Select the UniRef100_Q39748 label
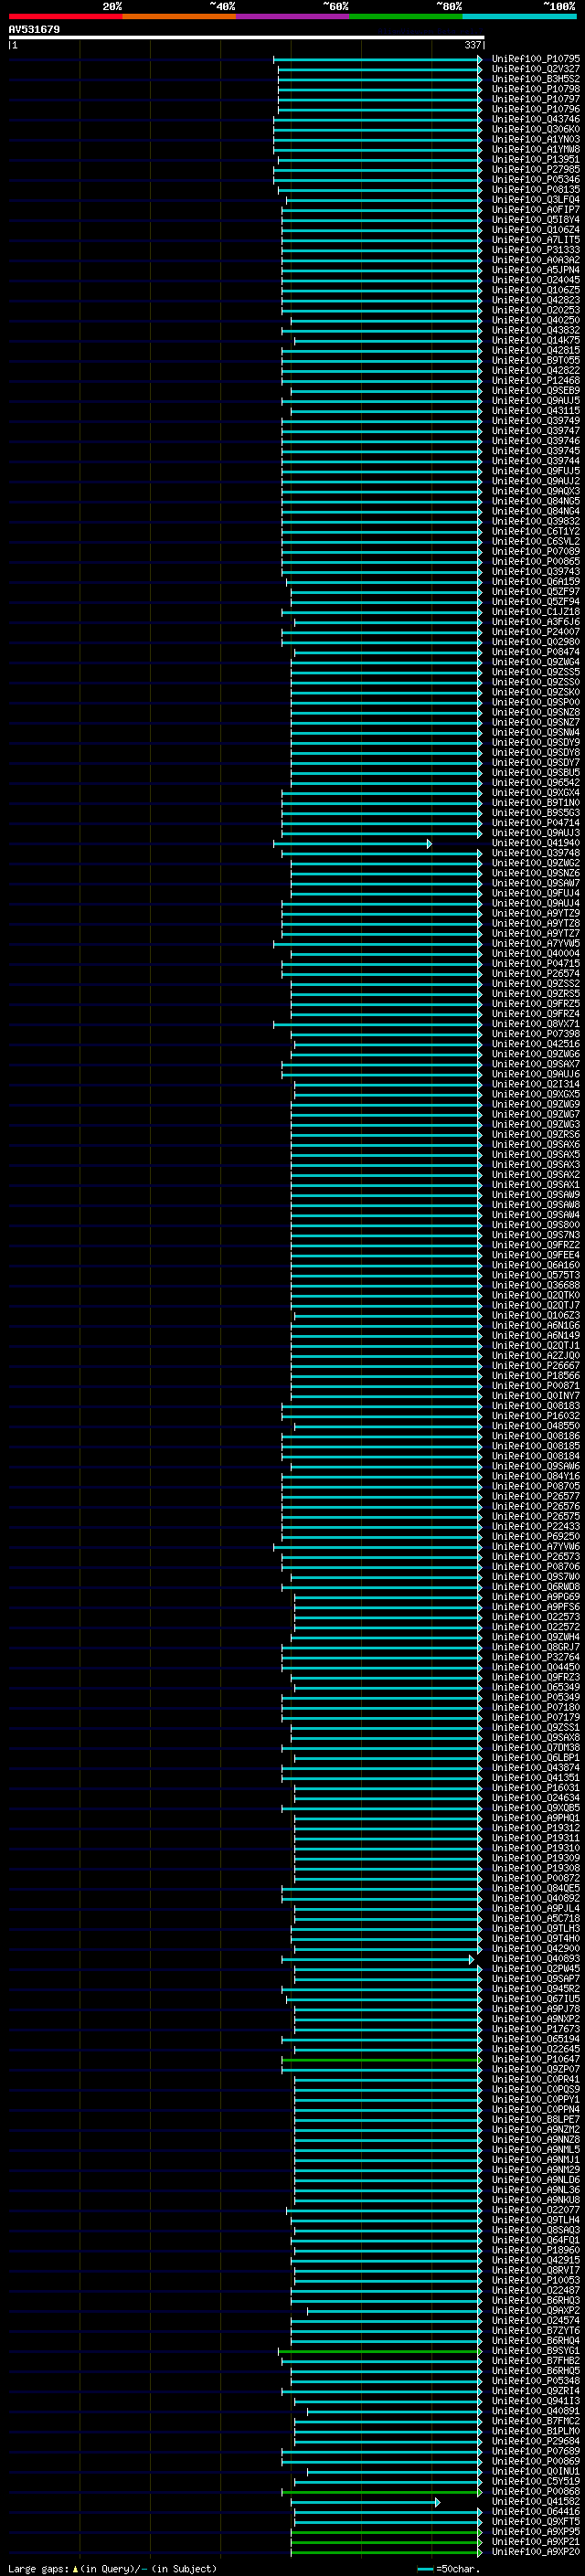This screenshot has width=585, height=2576. [535, 854]
